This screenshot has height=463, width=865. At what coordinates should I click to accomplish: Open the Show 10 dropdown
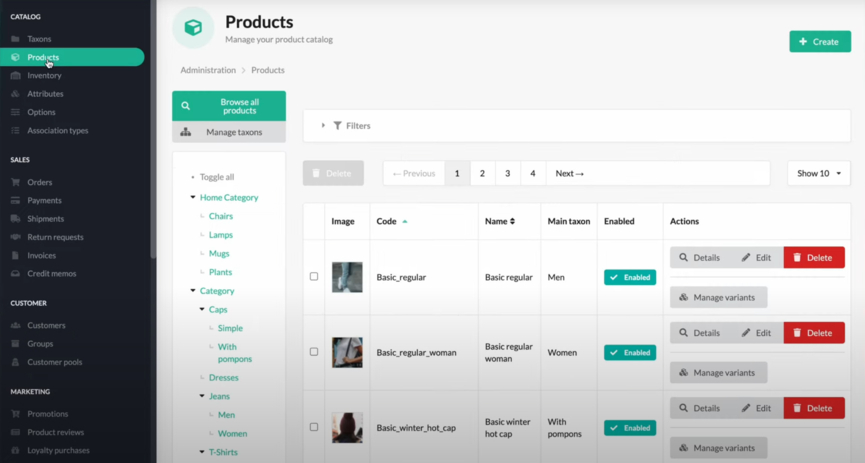[x=818, y=173]
